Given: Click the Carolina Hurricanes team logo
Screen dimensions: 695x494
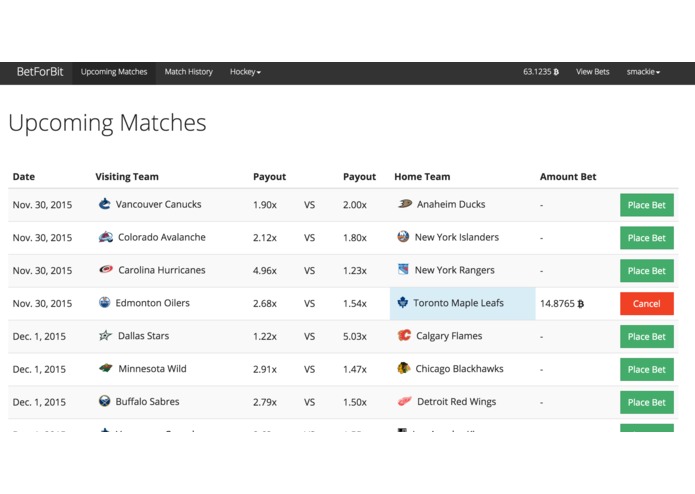Looking at the screenshot, I should [x=106, y=269].
